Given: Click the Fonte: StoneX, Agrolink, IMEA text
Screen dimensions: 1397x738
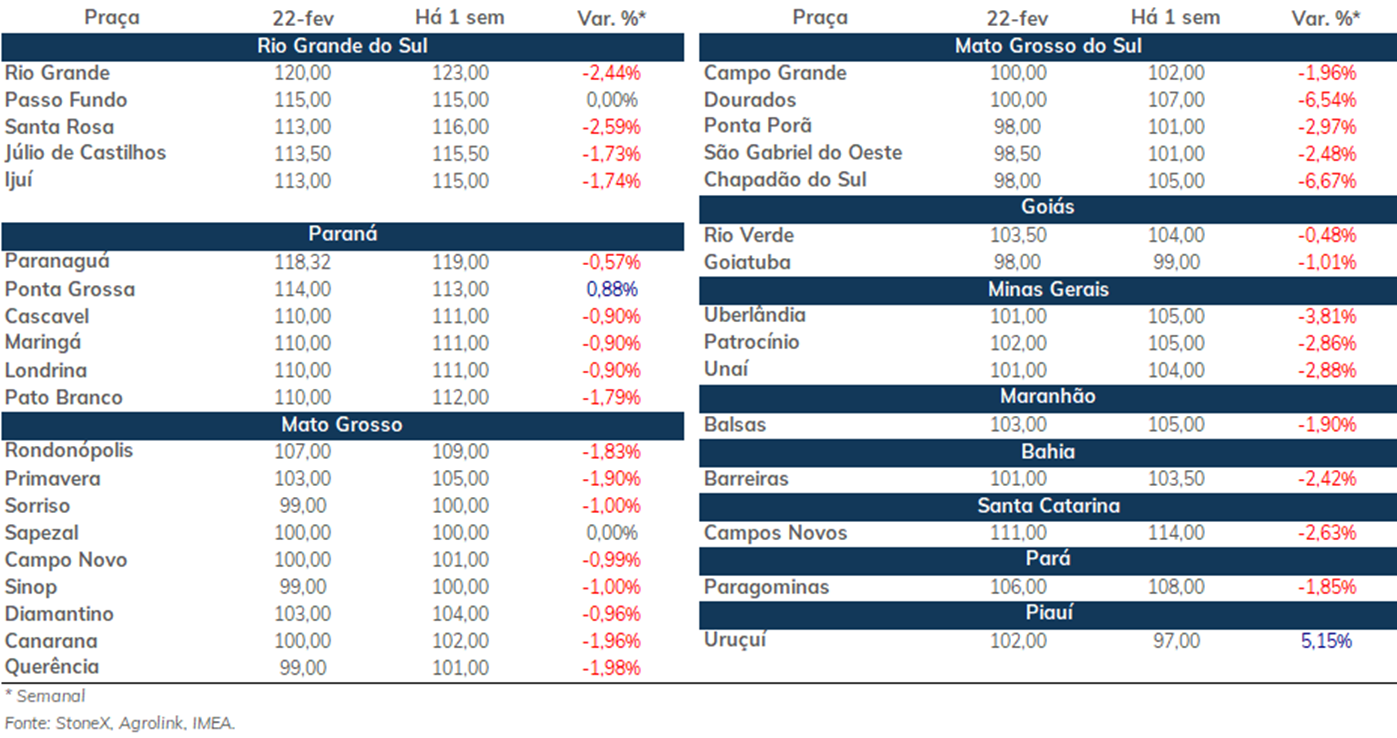Looking at the screenshot, I should [120, 722].
